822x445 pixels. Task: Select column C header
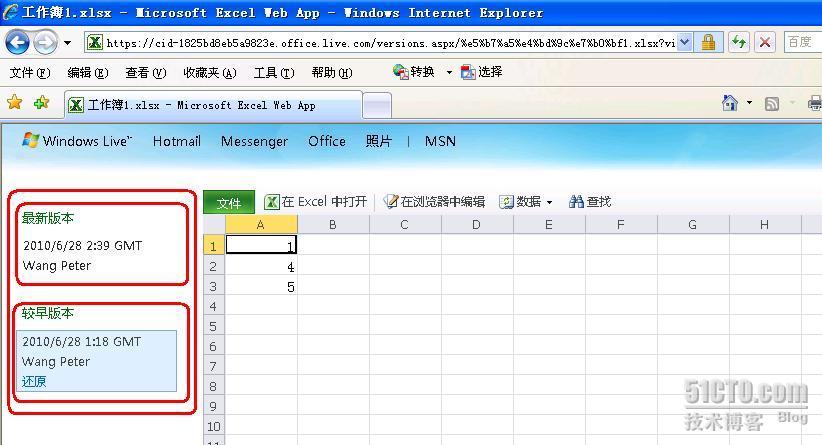(405, 225)
